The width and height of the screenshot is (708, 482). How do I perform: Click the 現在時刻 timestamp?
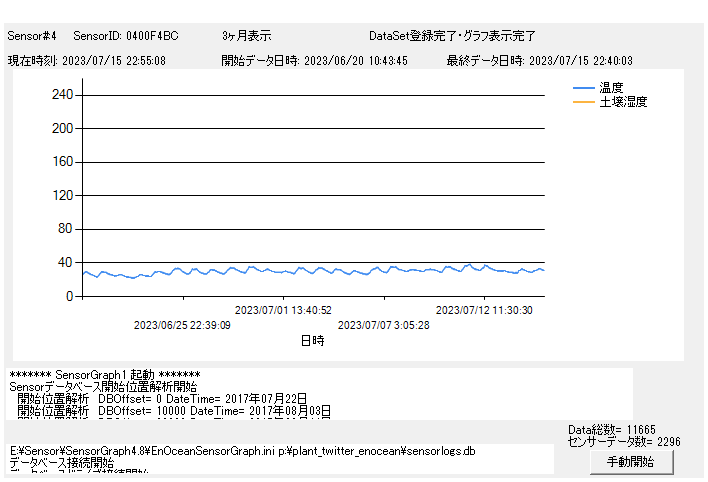87,60
